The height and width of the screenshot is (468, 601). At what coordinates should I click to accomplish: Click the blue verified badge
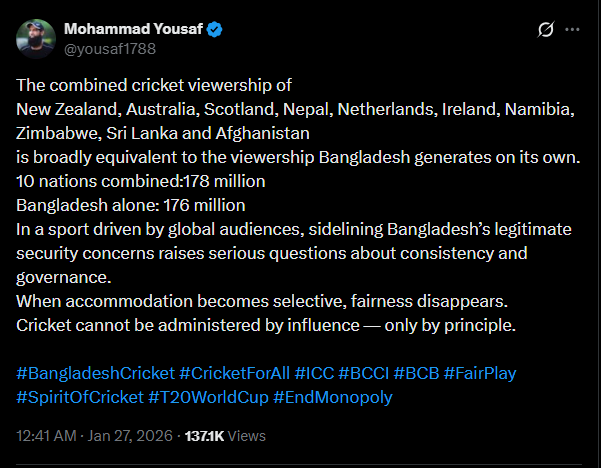[215, 29]
